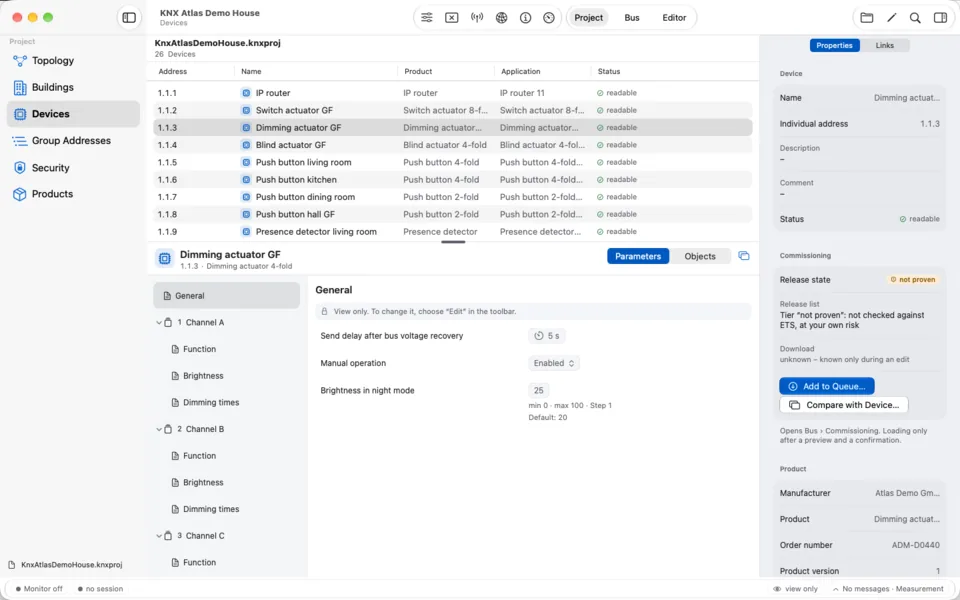960x600 pixels.
Task: Click the file icon beside KnxAtlasDemoHouse.knxproj at bottom
Action: (x=12, y=565)
